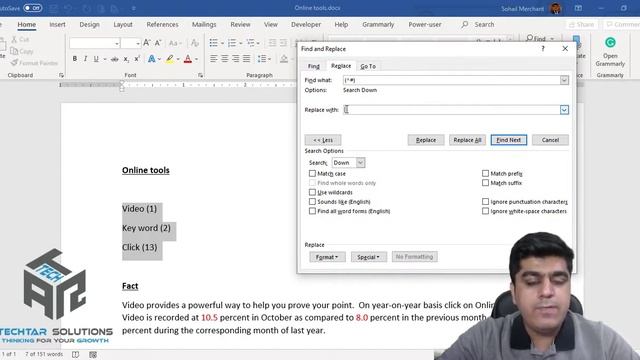This screenshot has height=360, width=640.
Task: Collapse options with Less button
Action: tap(323, 140)
